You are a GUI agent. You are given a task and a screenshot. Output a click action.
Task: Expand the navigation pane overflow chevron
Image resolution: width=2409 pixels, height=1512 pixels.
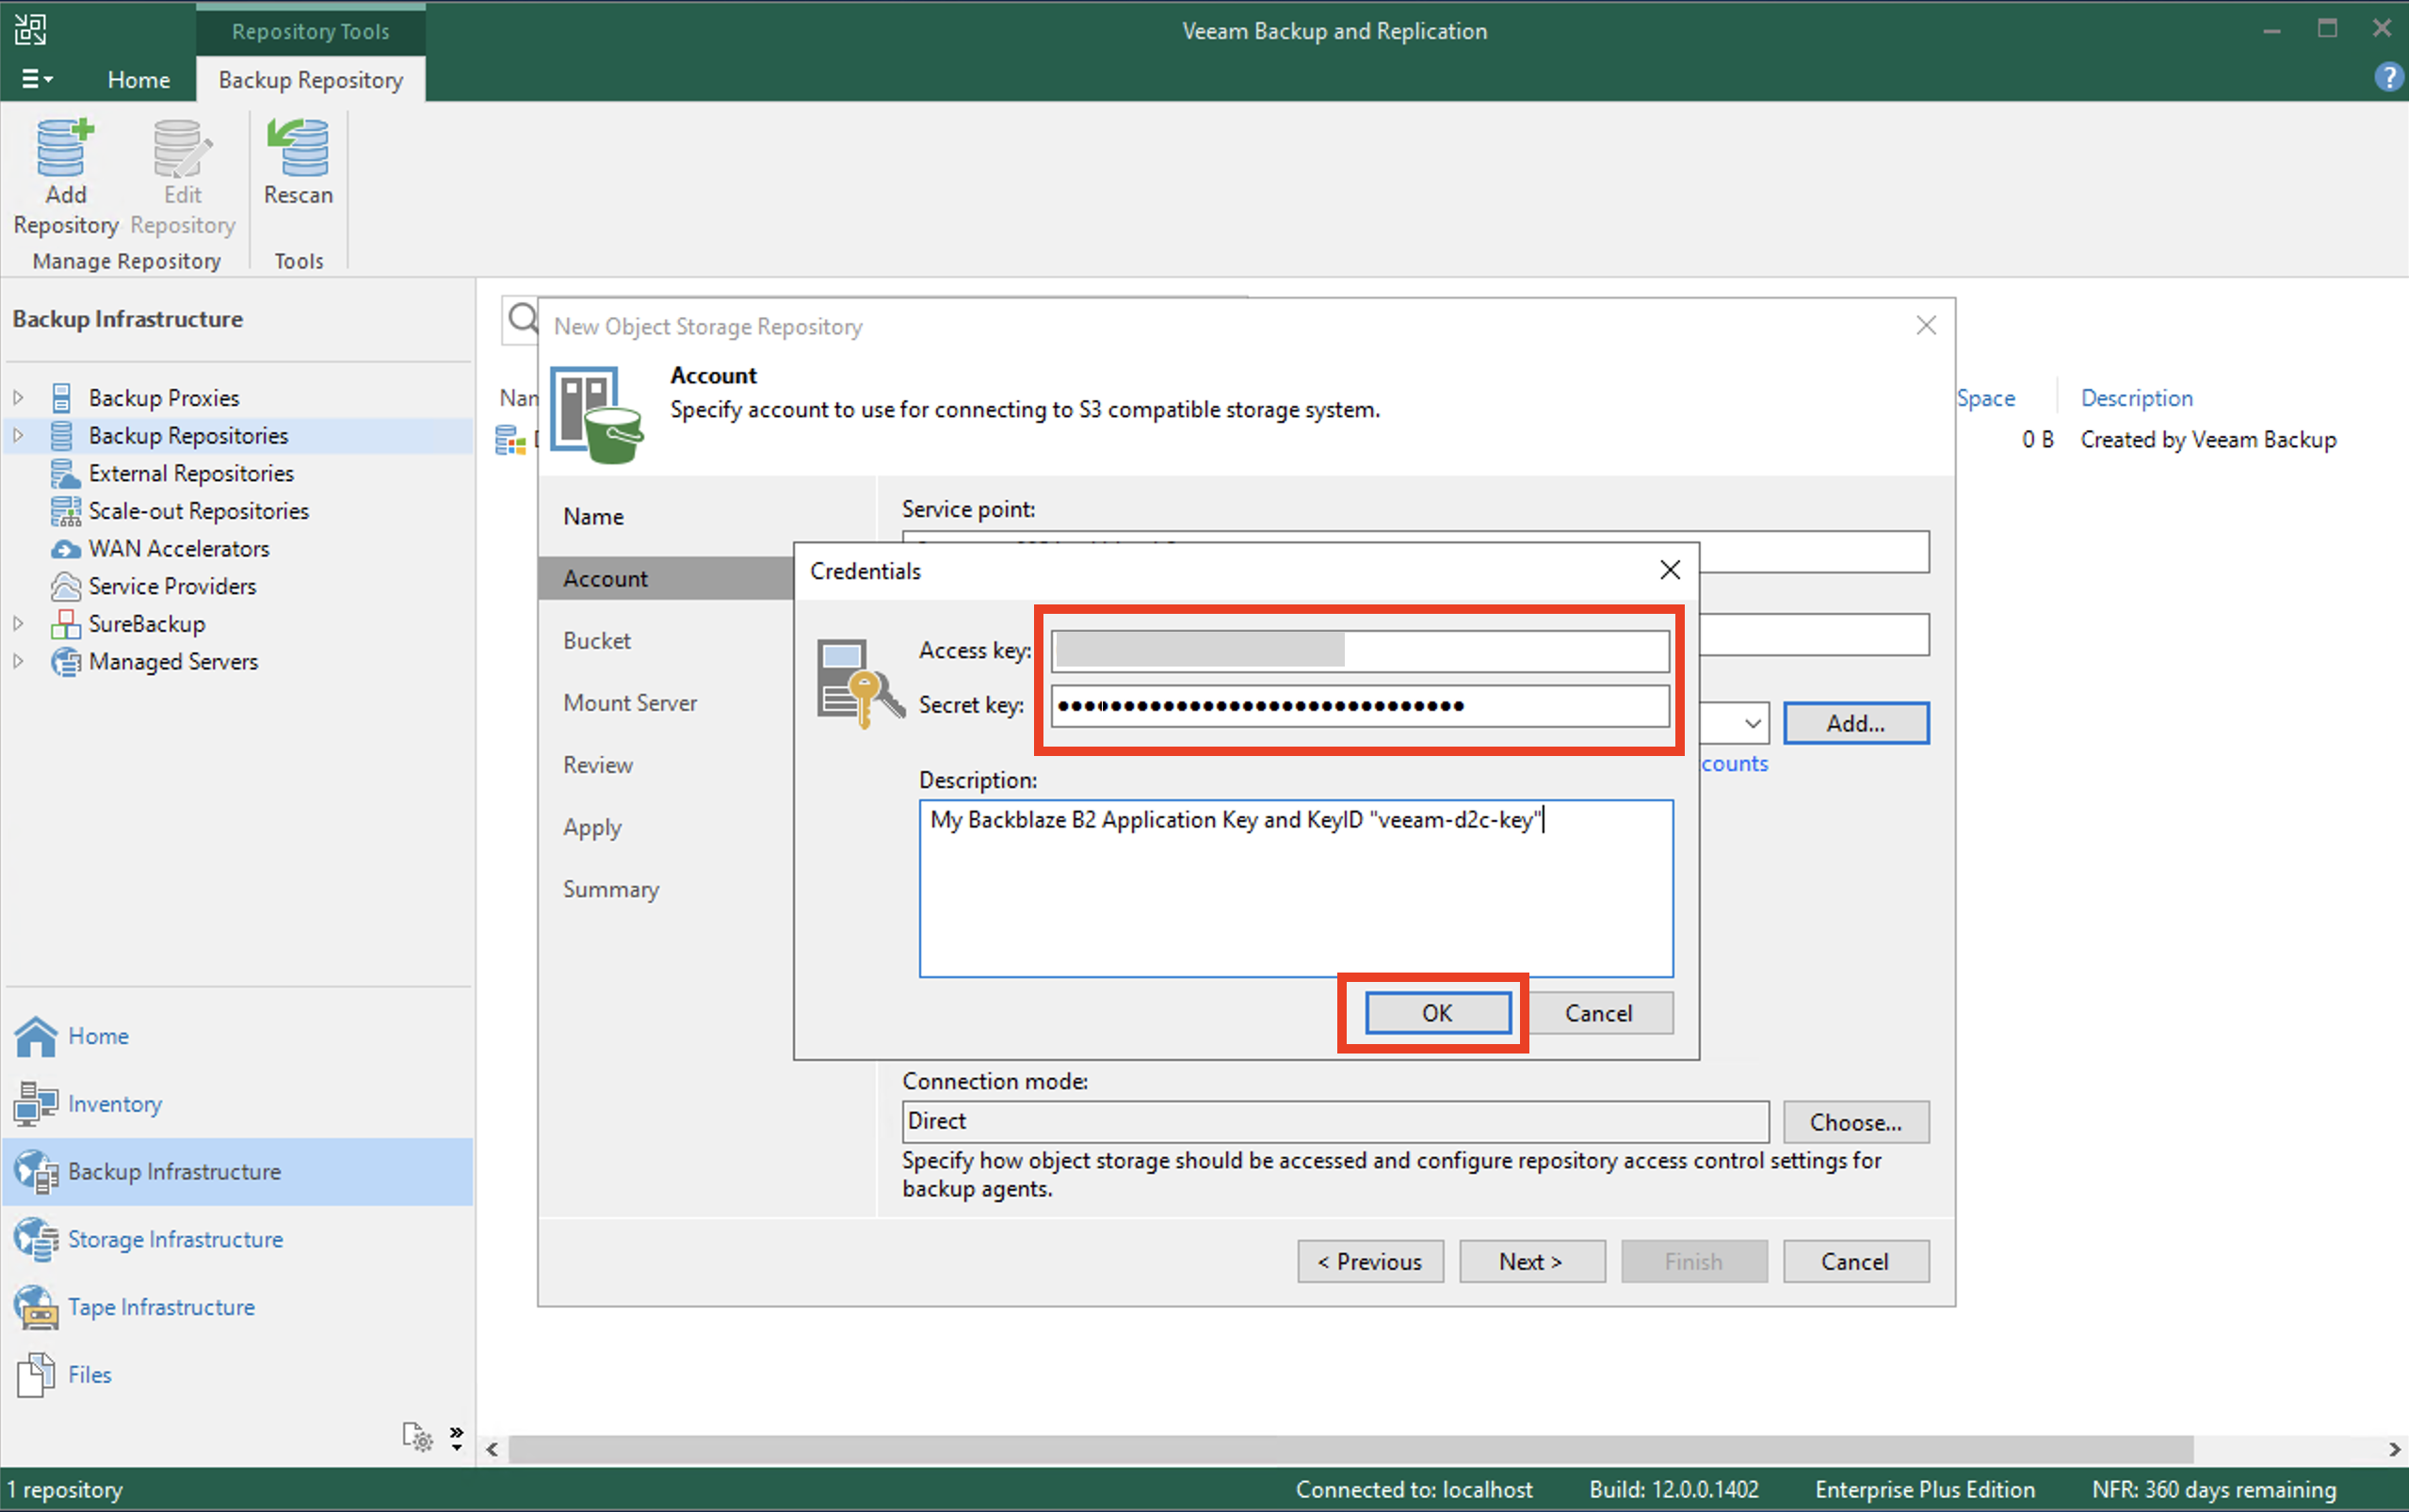457,1438
